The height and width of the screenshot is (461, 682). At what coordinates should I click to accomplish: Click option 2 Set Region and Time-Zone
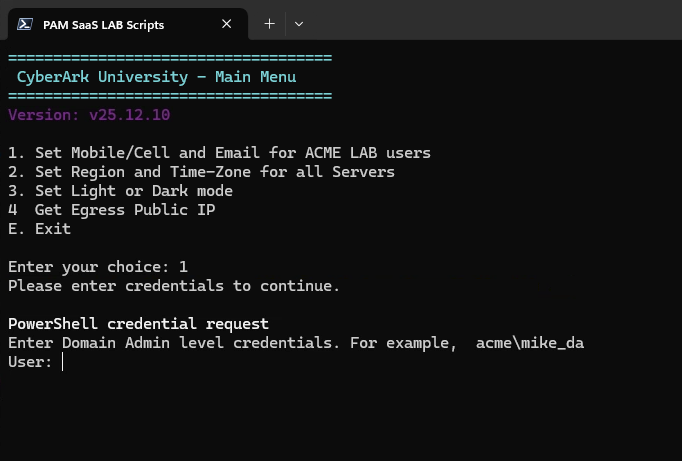pyautogui.click(x=201, y=172)
